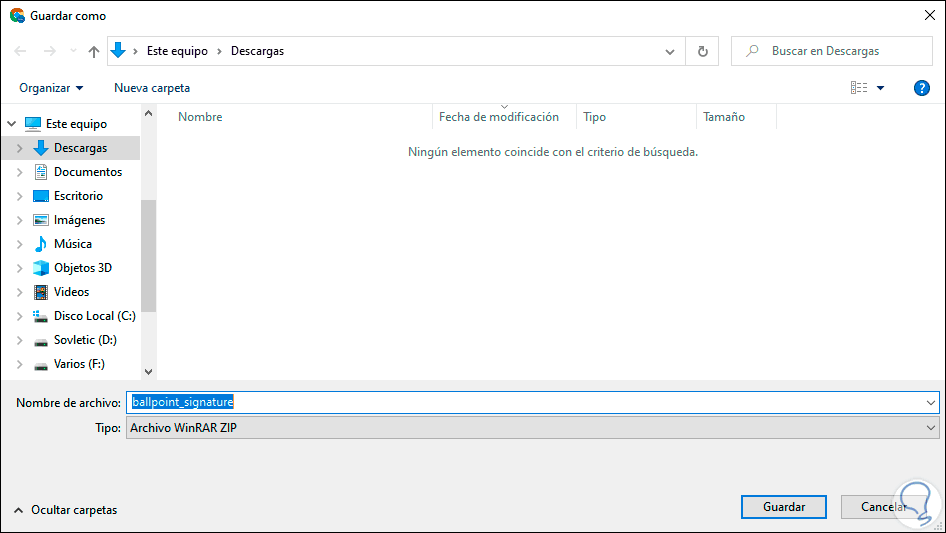946x533 pixels.
Task: Create a new folder with Nueva carpeta
Action: tap(152, 88)
